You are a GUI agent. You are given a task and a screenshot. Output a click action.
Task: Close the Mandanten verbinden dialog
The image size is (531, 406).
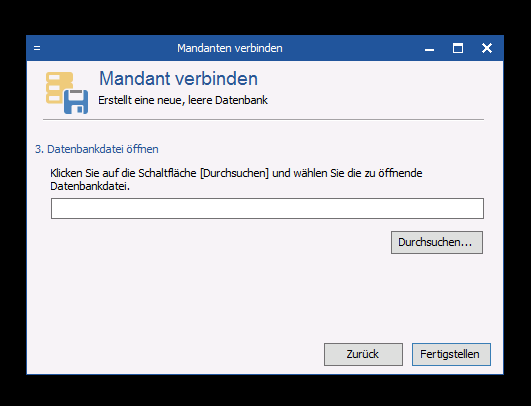point(487,48)
